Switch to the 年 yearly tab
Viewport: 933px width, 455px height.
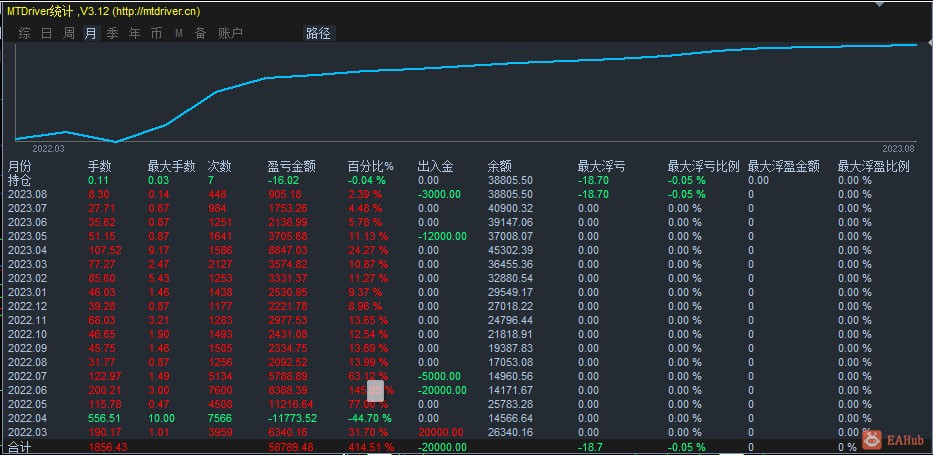[x=135, y=33]
